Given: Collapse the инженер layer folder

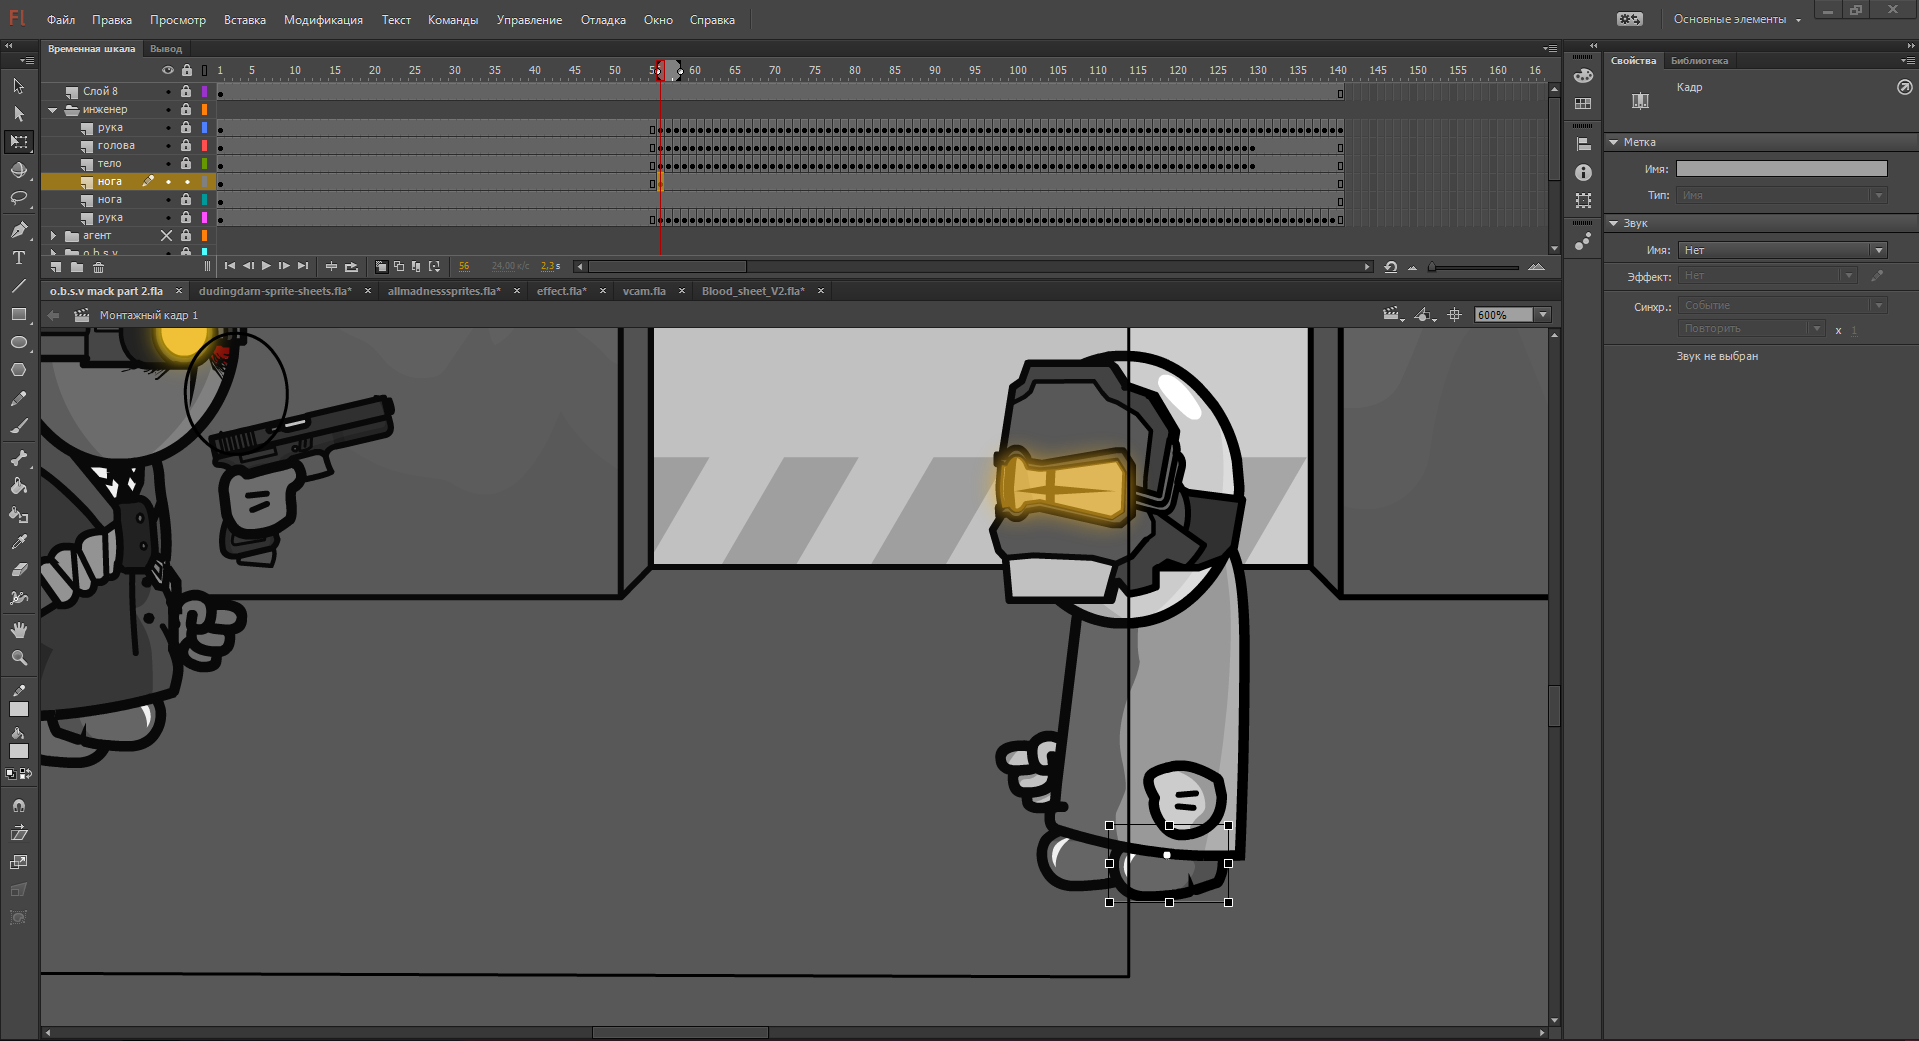Looking at the screenshot, I should tap(53, 110).
